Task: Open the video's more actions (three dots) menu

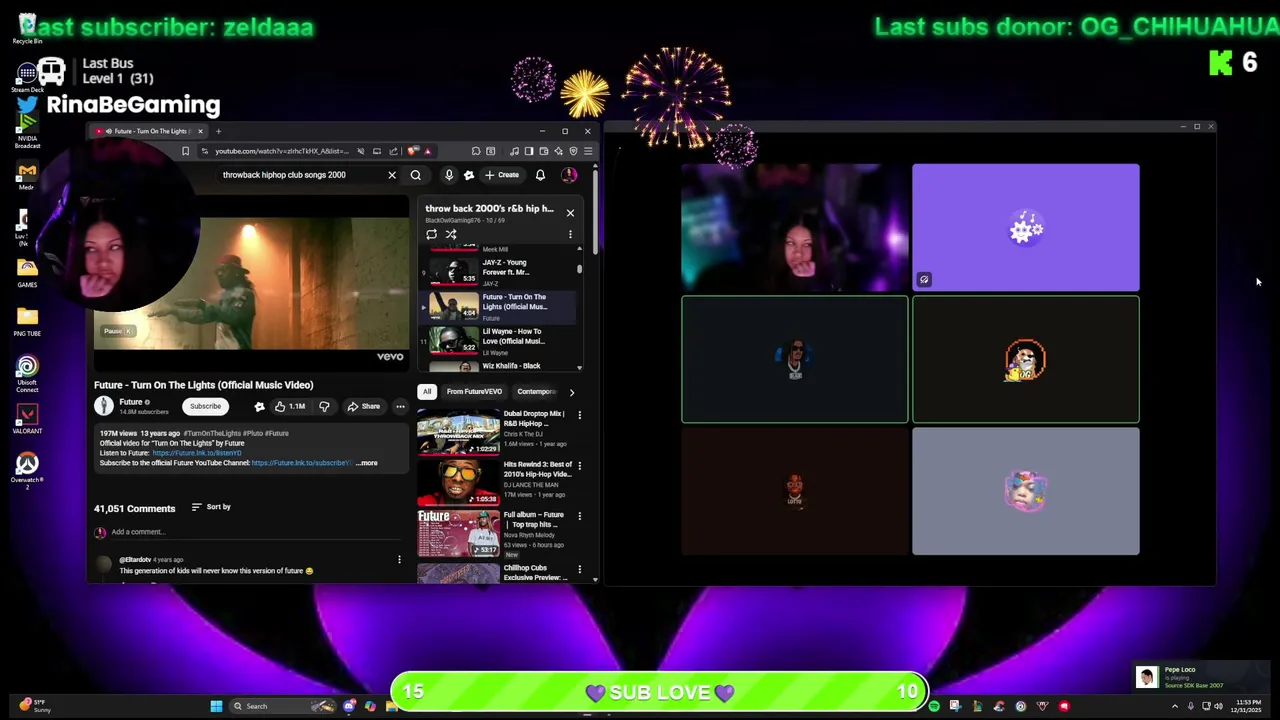Action: pos(400,406)
